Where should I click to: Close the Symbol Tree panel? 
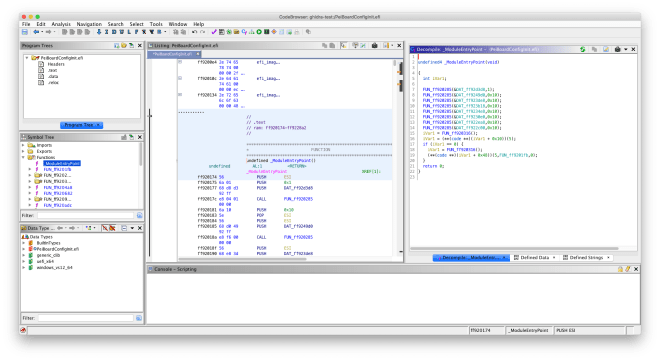(140, 137)
